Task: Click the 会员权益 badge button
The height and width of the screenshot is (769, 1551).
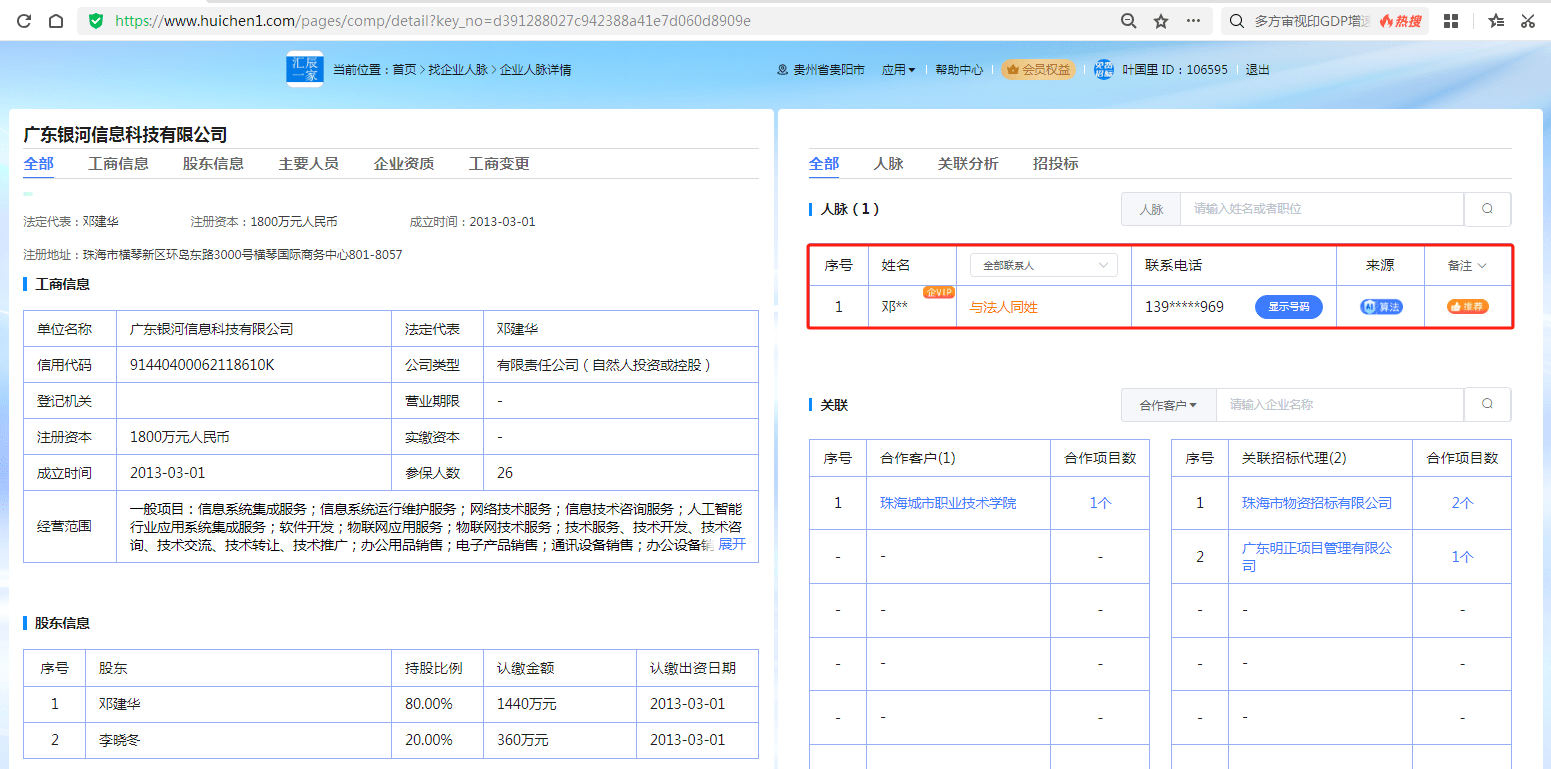Action: [x=1038, y=70]
